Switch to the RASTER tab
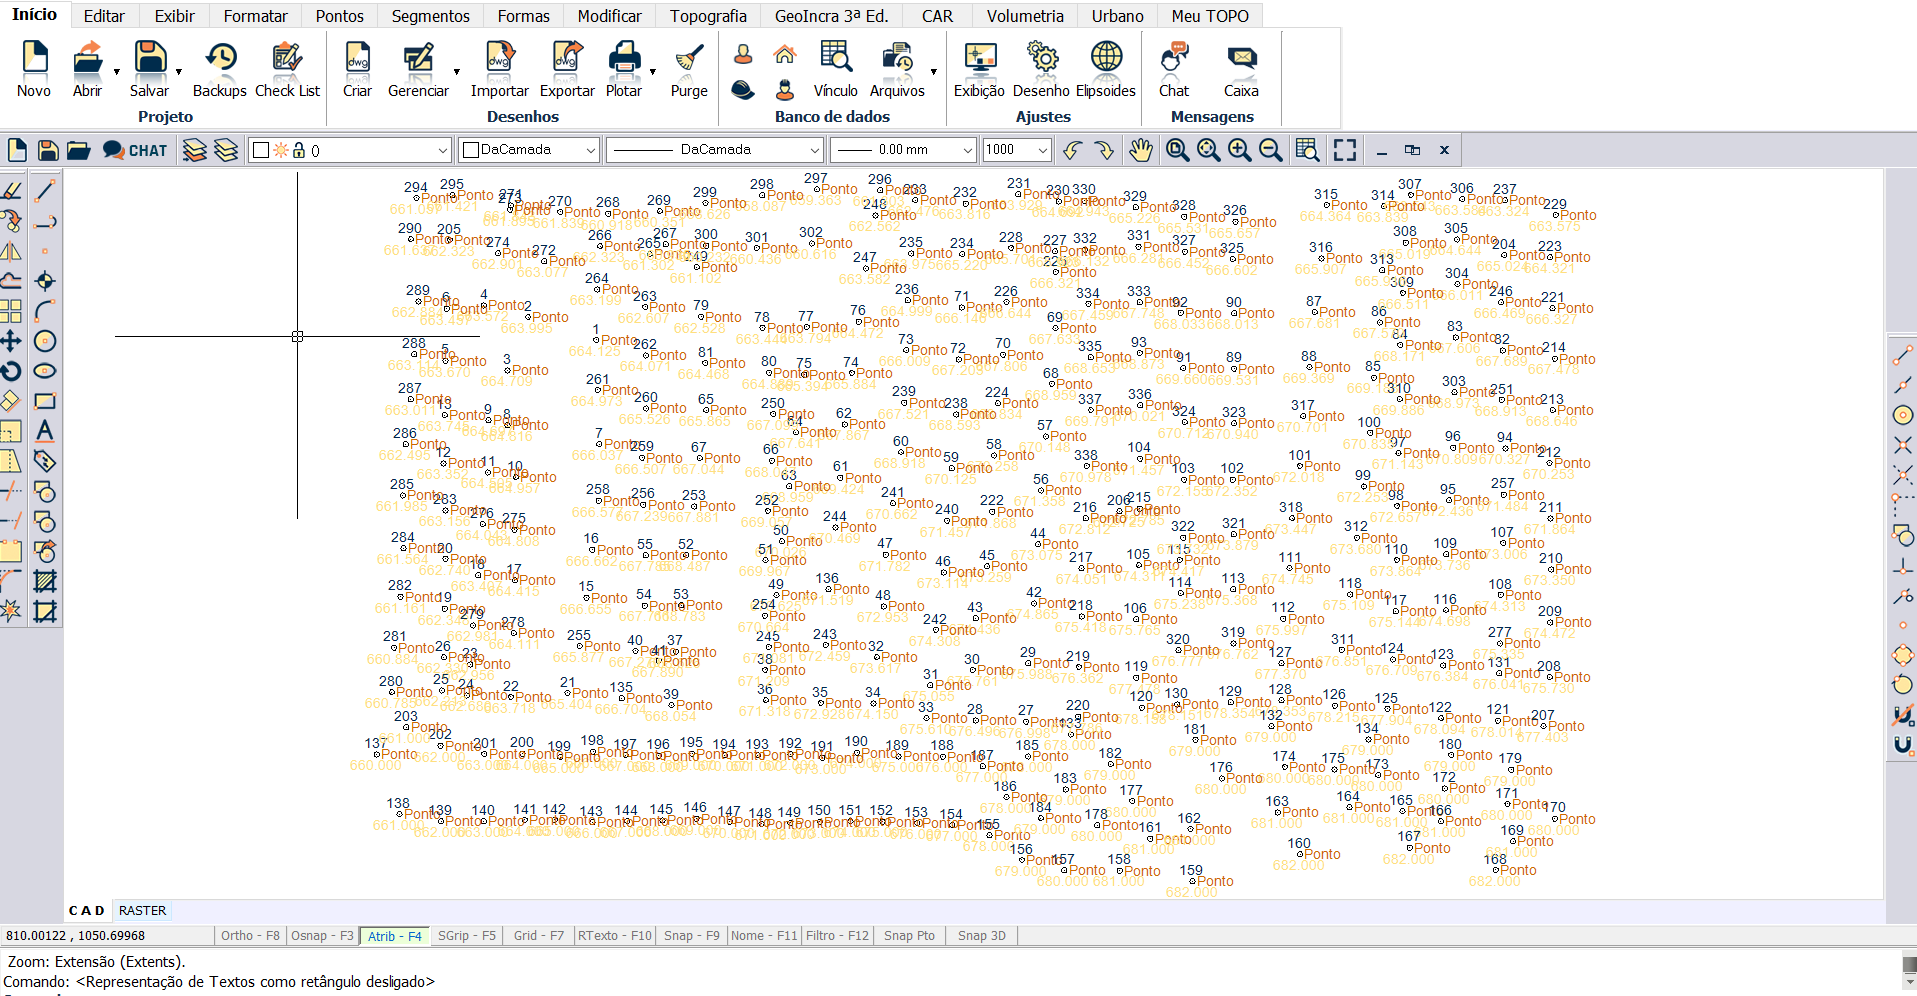The image size is (1917, 996). [142, 911]
